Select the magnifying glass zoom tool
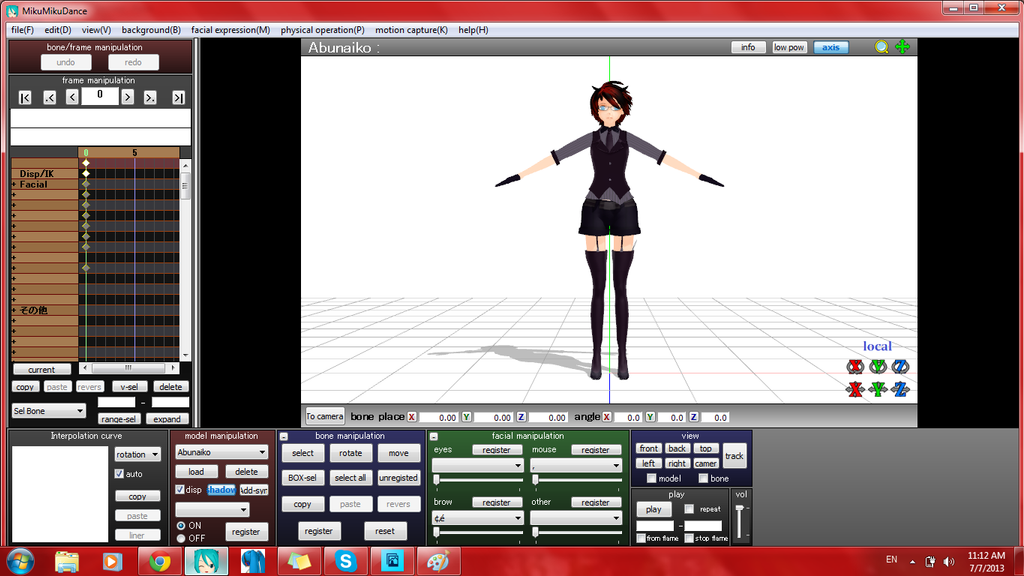 pyautogui.click(x=881, y=47)
